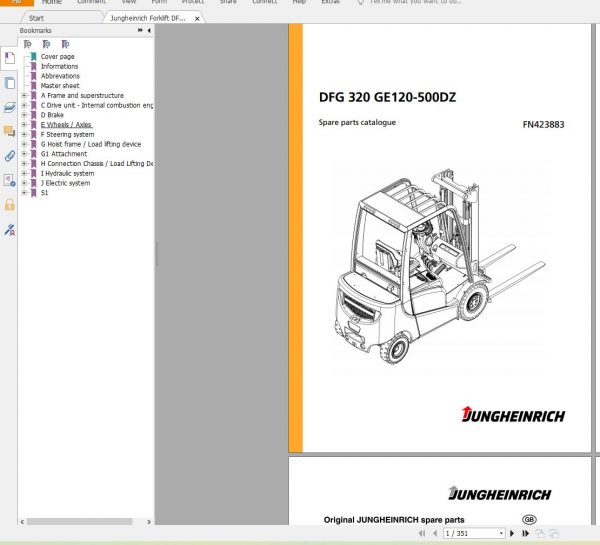
Task: Expand the S1 bookmark
Action: (x=24, y=193)
